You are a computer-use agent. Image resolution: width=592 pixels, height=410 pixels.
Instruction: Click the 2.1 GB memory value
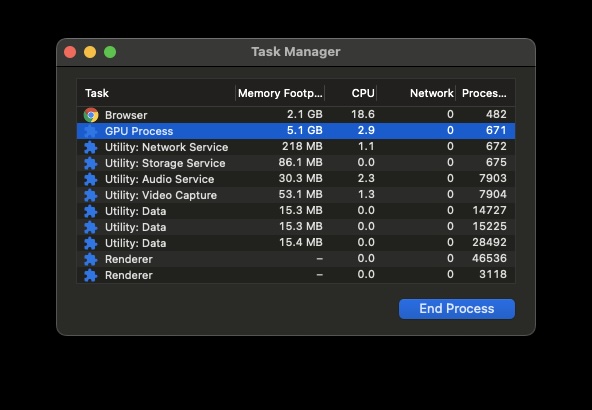point(305,114)
